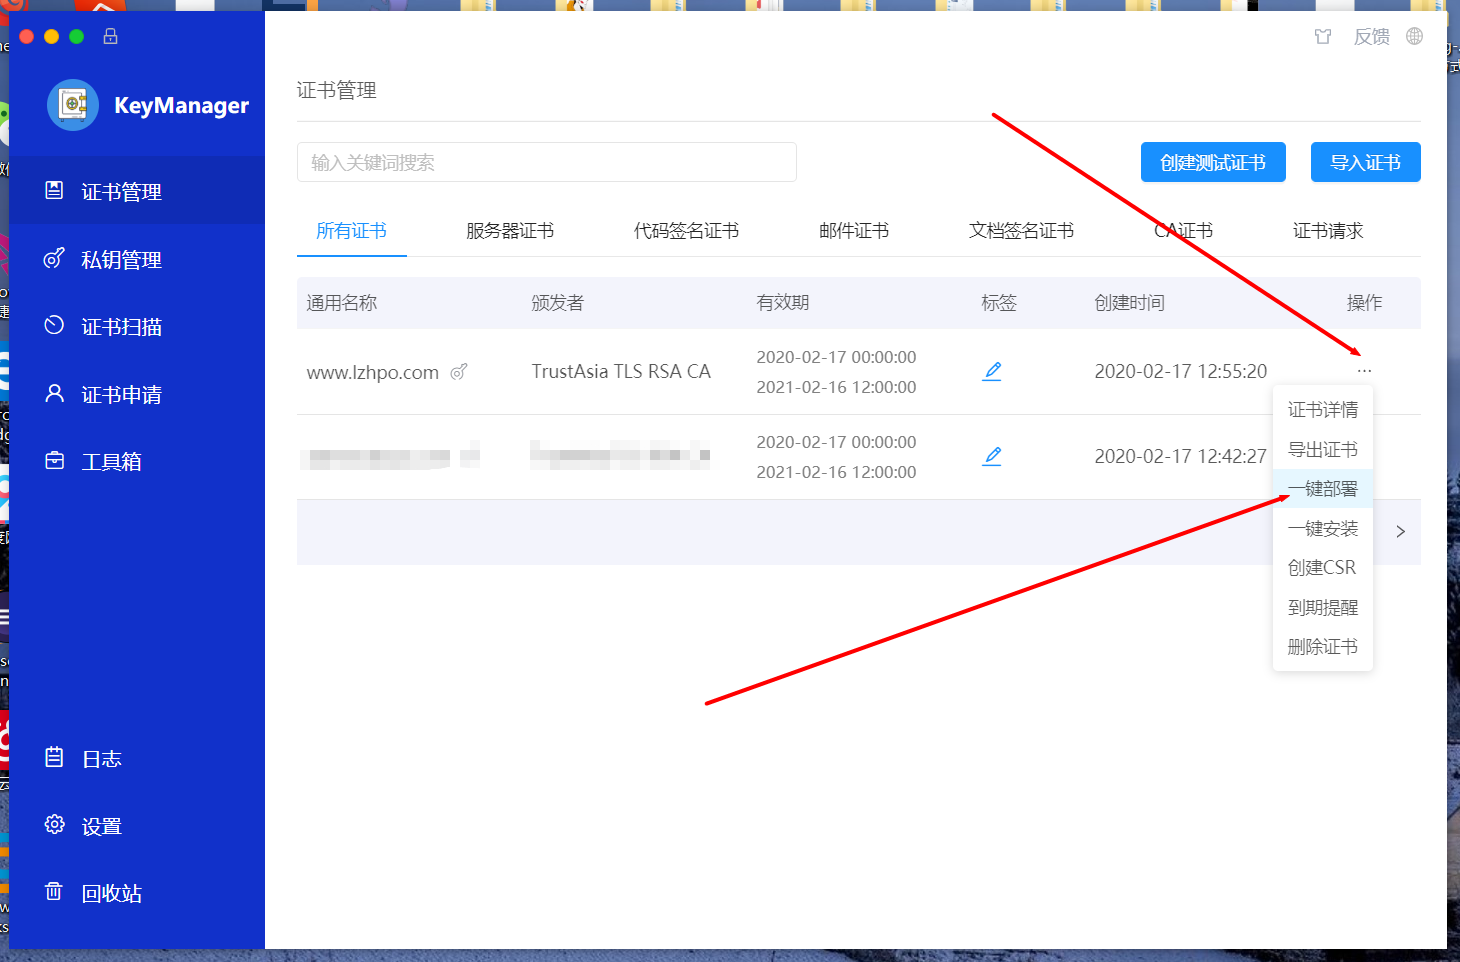Viewport: 1460px width, 962px height.
Task: Click the 导入证书 button
Action: coord(1365,162)
